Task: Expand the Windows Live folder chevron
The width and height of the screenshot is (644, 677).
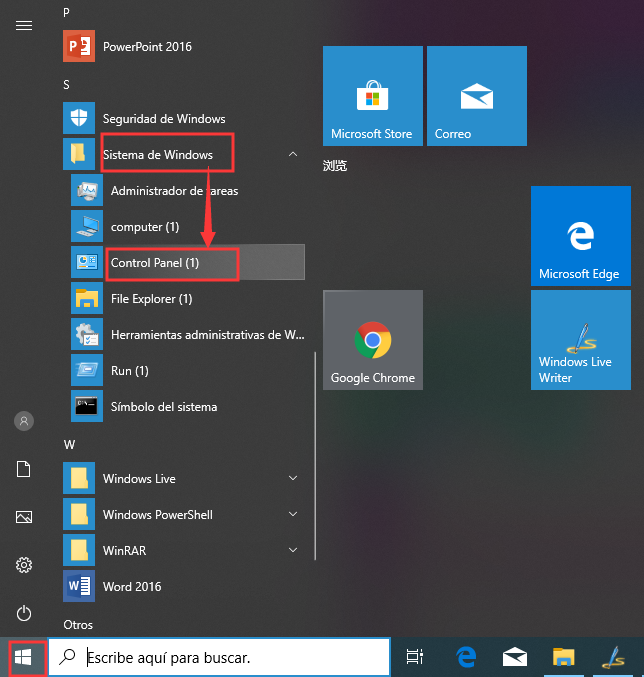Action: (x=293, y=478)
